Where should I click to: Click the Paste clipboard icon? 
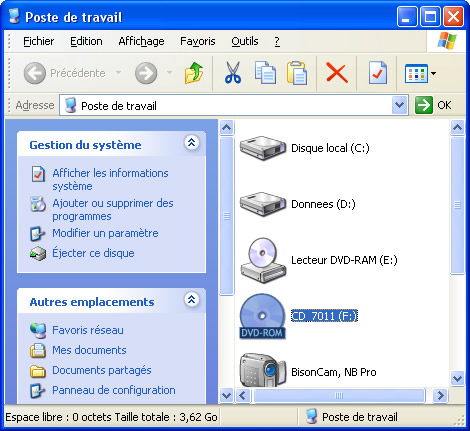[297, 73]
